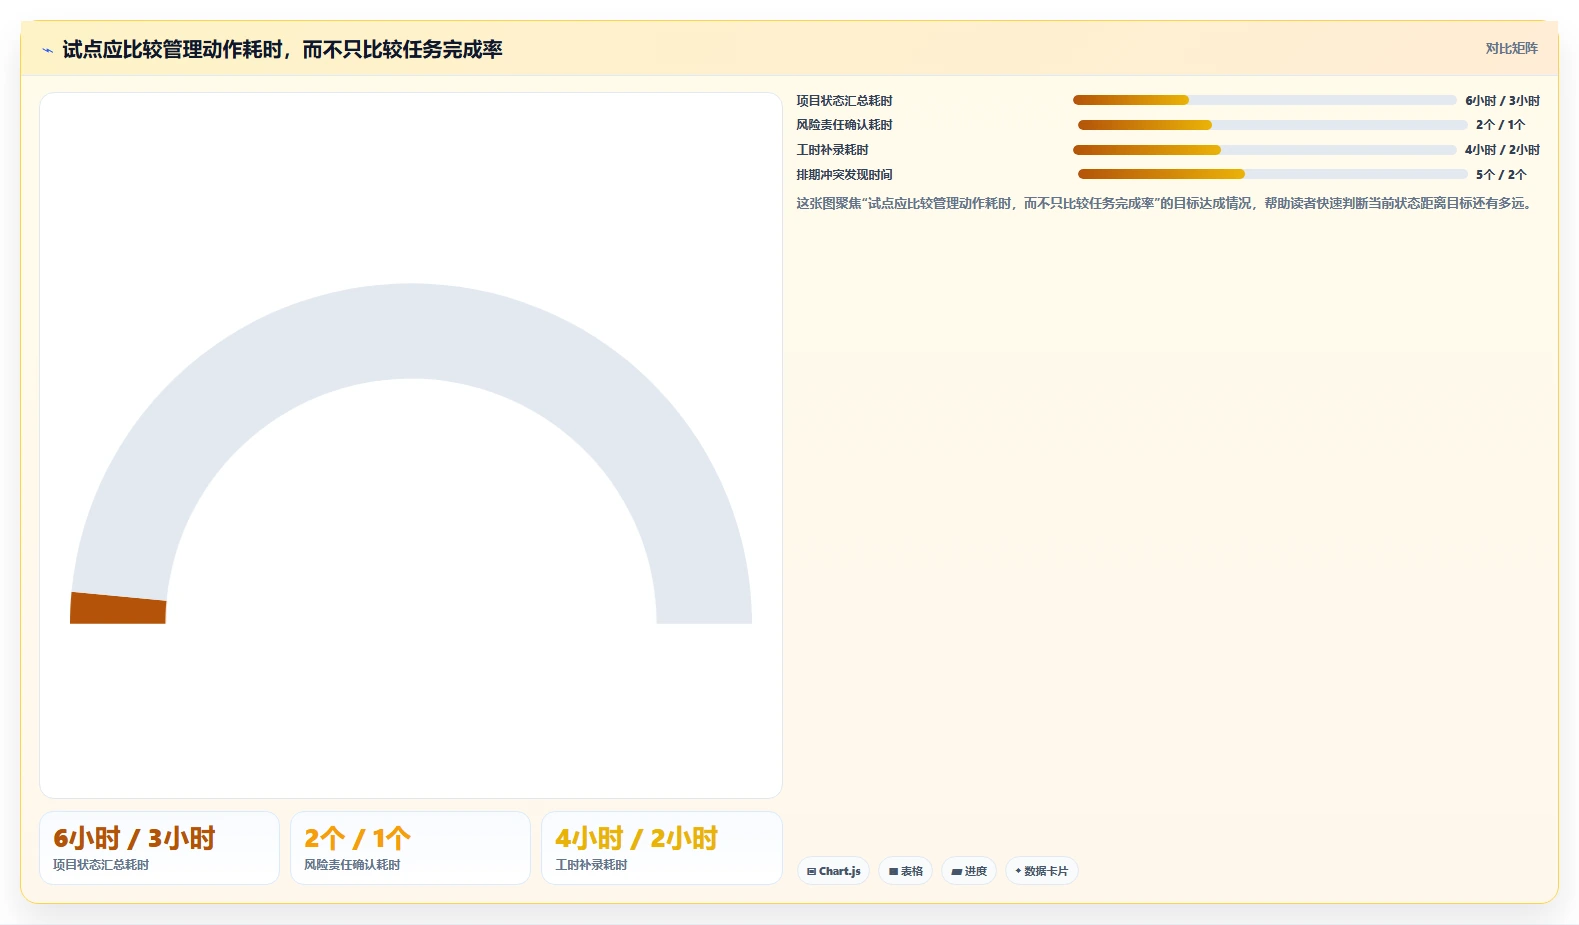
Task: Click the blue icon before the header title
Action: [47, 50]
